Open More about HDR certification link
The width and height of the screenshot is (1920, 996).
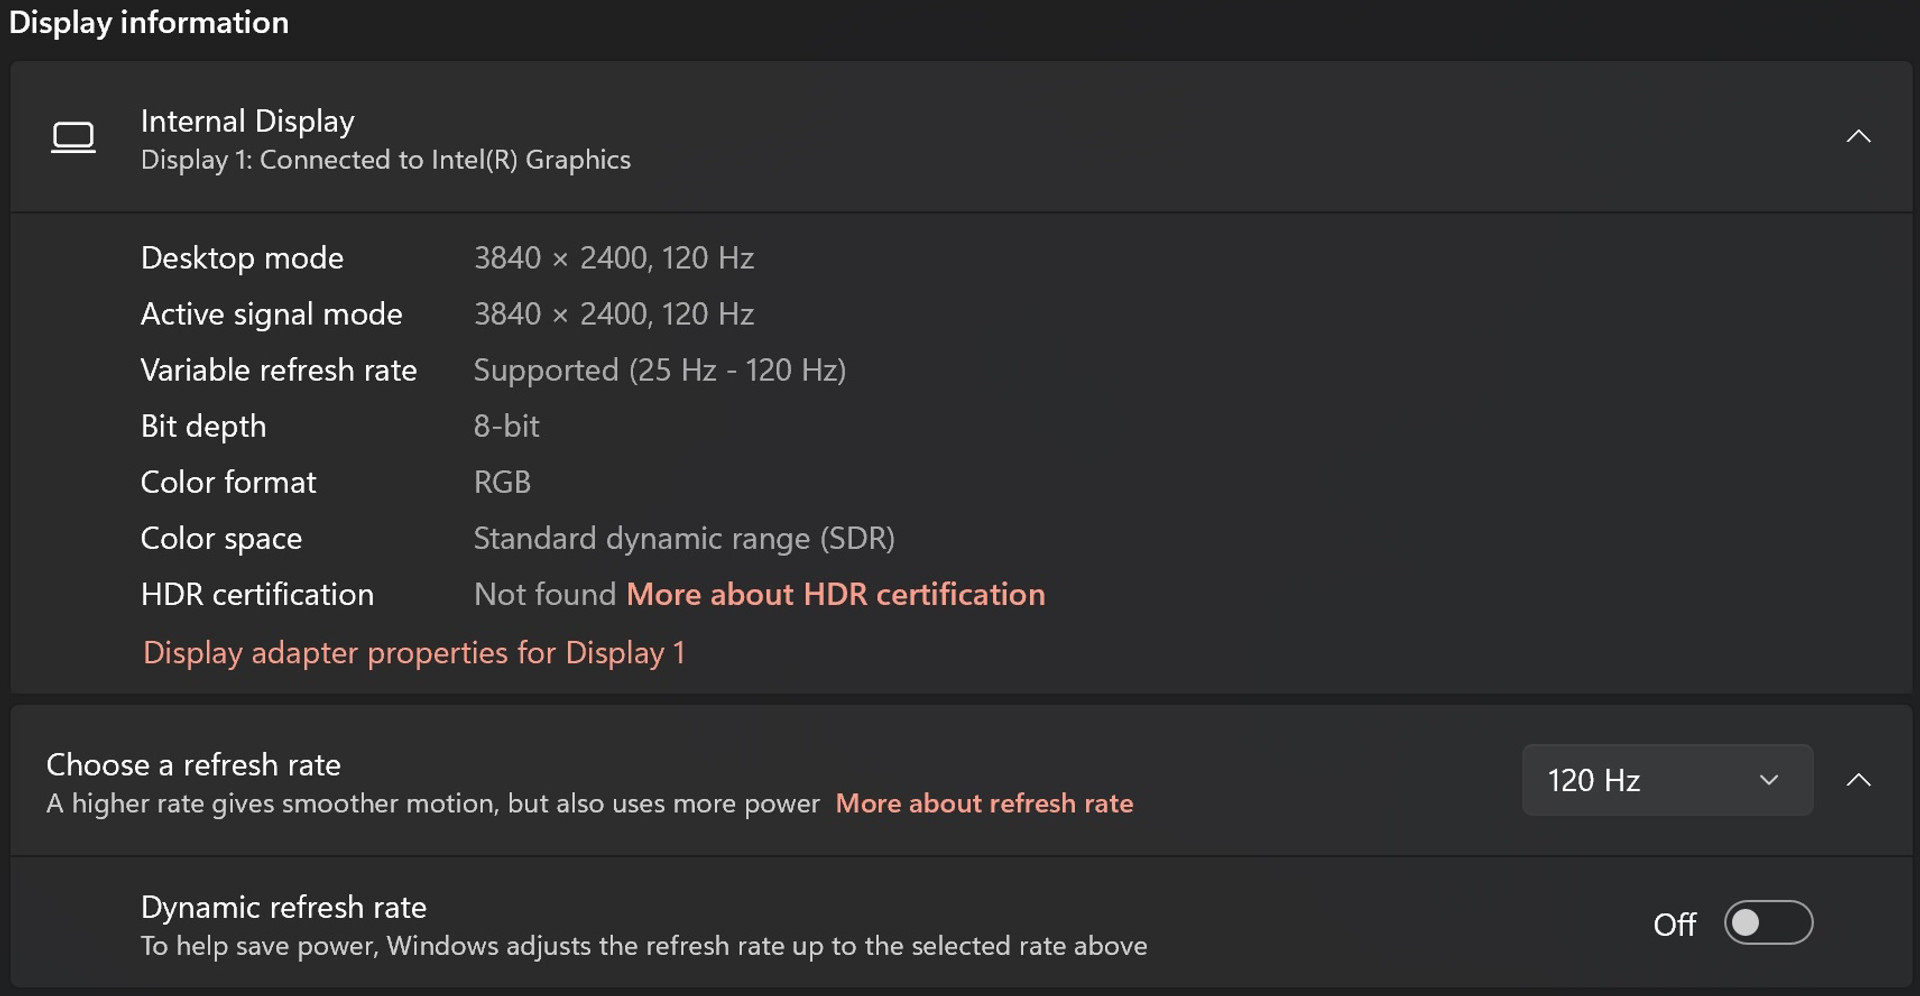point(836,595)
